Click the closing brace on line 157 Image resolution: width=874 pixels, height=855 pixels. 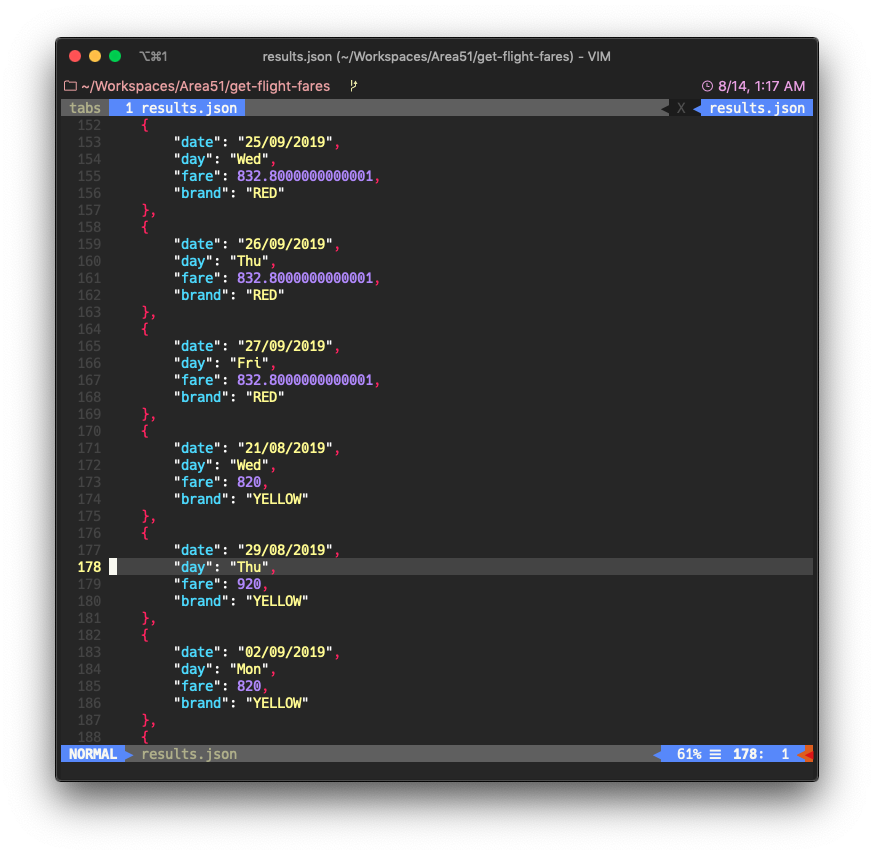click(145, 210)
